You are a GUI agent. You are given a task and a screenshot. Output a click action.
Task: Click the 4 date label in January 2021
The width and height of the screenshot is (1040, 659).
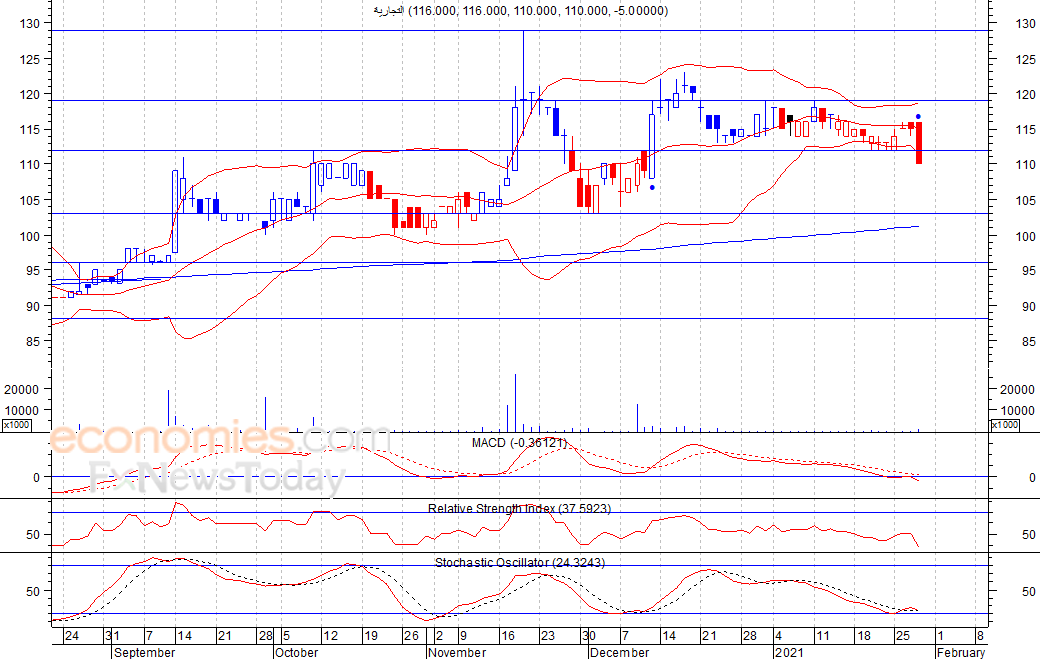click(x=779, y=636)
